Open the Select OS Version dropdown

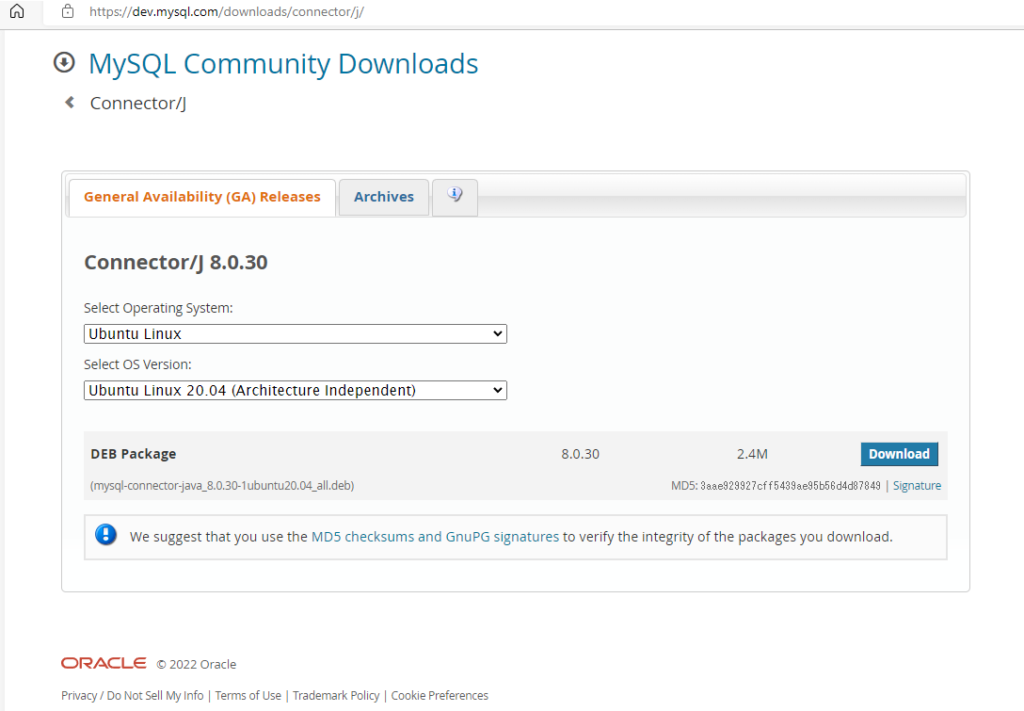click(294, 390)
